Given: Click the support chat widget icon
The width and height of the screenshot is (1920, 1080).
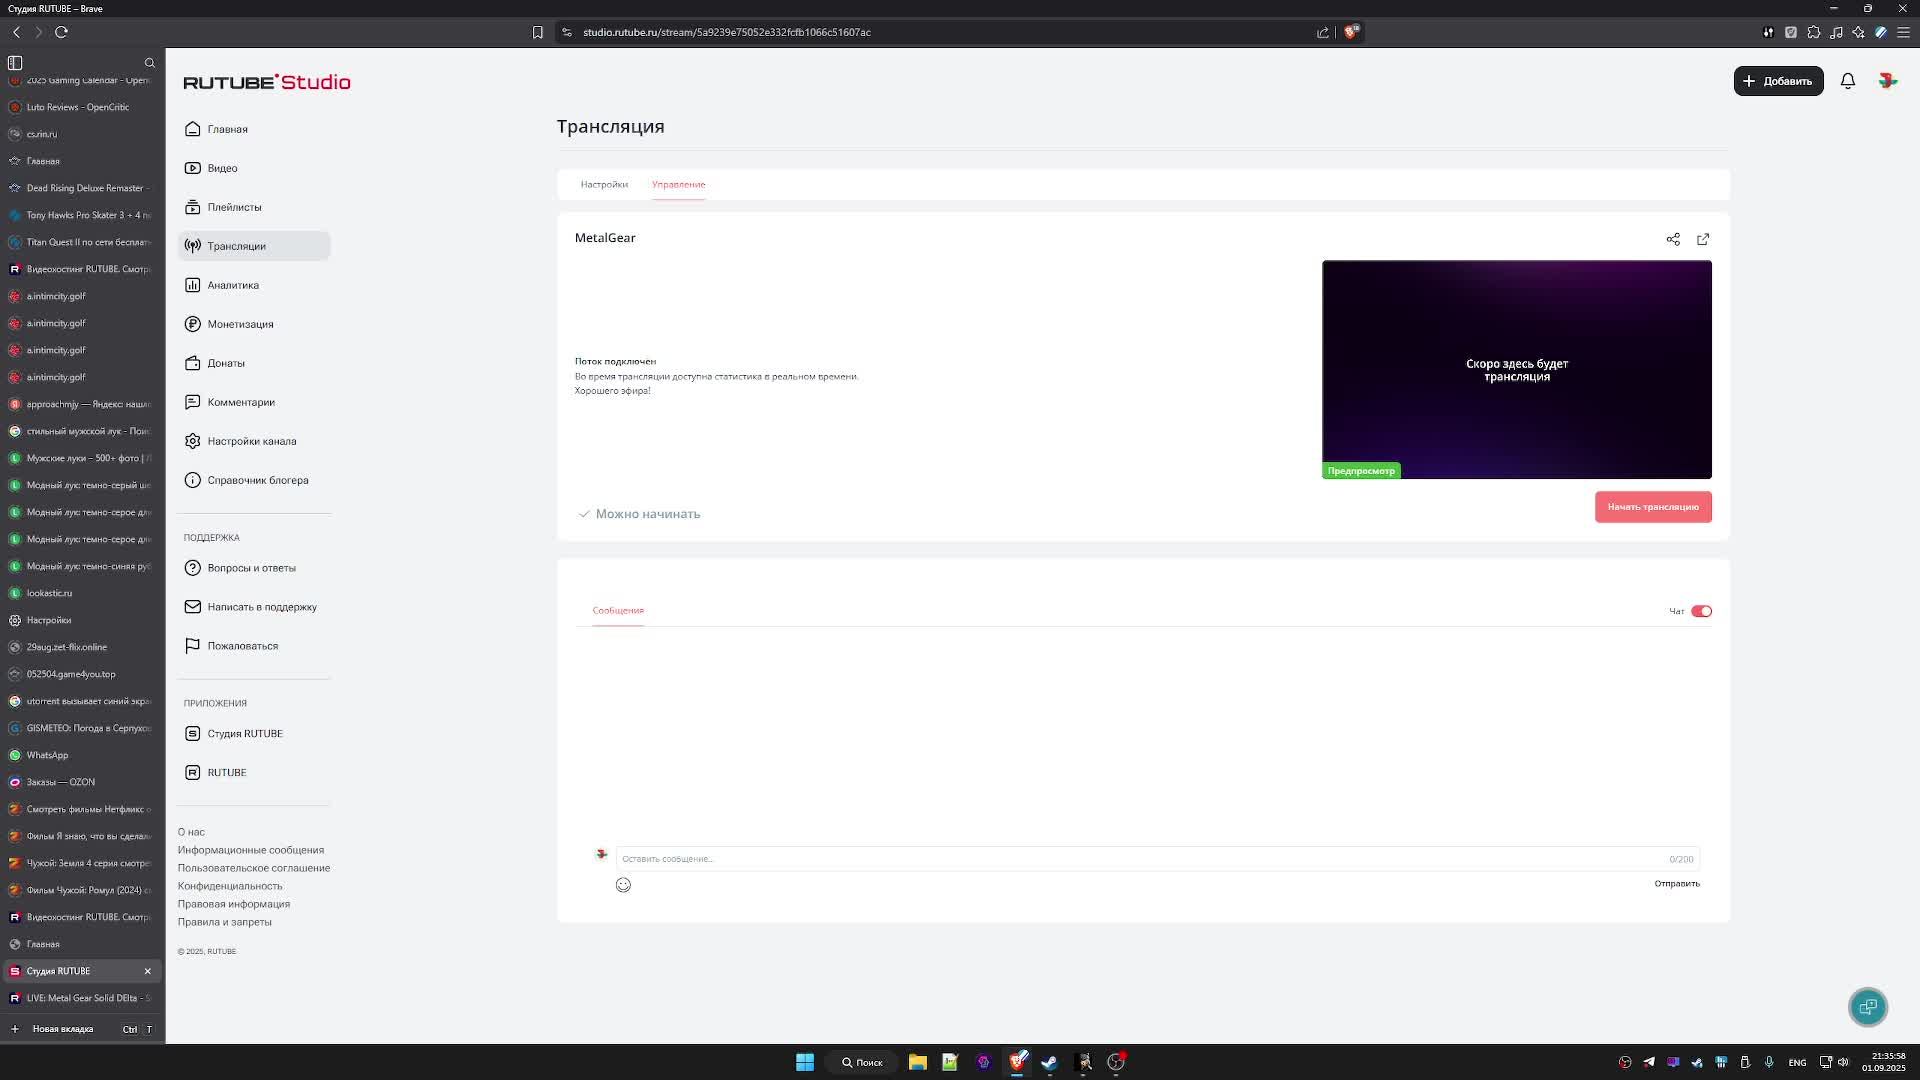Looking at the screenshot, I should coord(1868,1007).
